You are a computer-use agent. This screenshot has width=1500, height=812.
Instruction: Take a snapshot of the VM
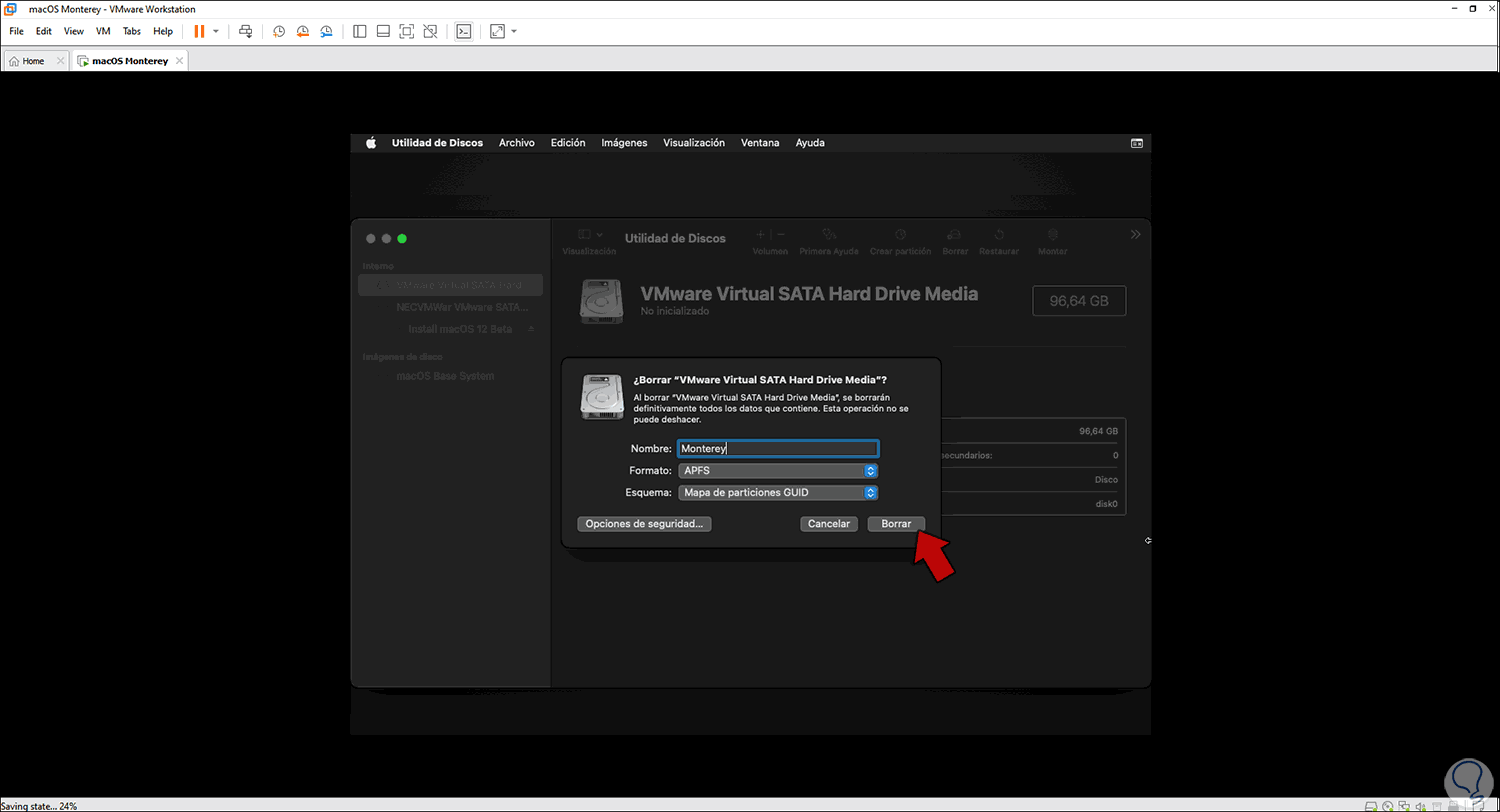click(x=279, y=31)
